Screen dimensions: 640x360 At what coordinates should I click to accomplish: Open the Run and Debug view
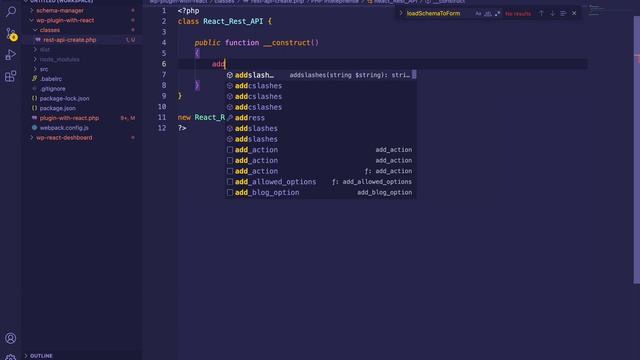pyautogui.click(x=11, y=55)
